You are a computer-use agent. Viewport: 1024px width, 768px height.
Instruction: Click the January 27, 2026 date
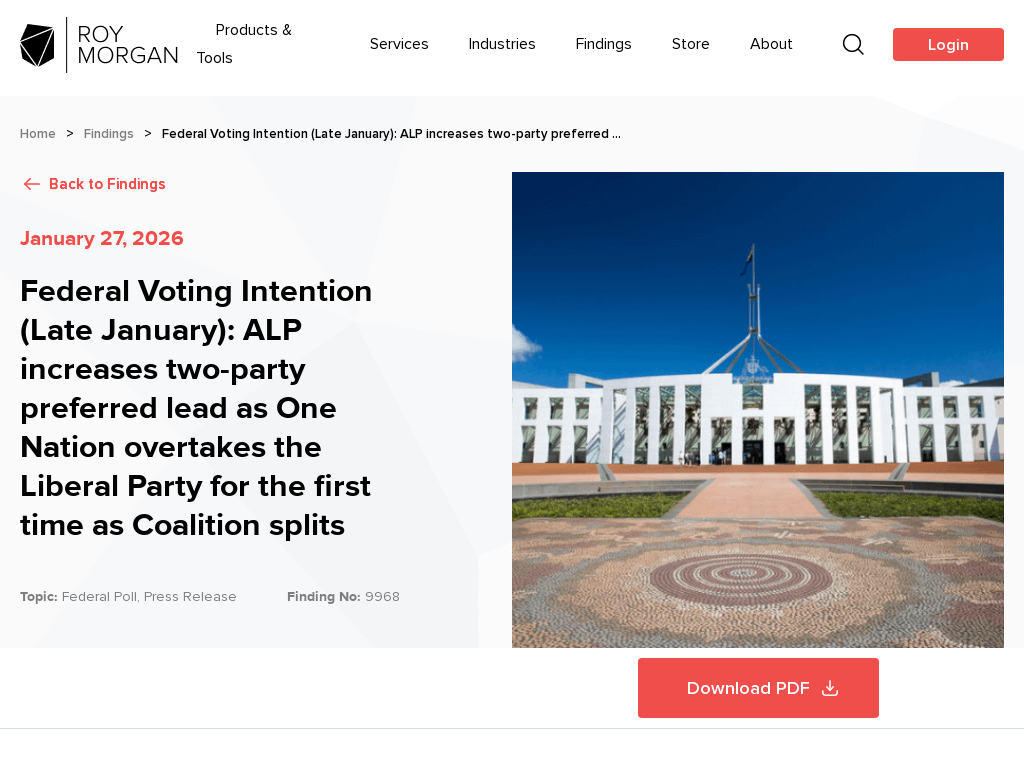coord(102,238)
